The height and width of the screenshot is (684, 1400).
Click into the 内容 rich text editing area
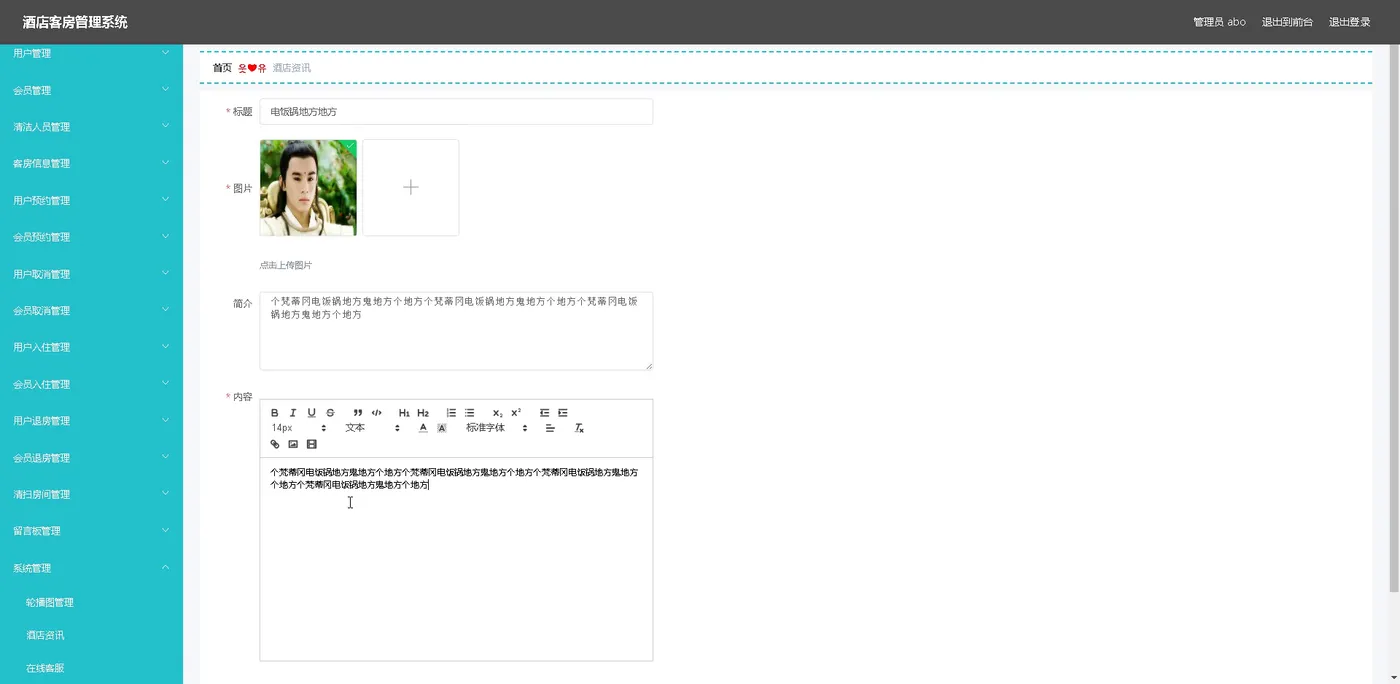pyautogui.click(x=456, y=559)
